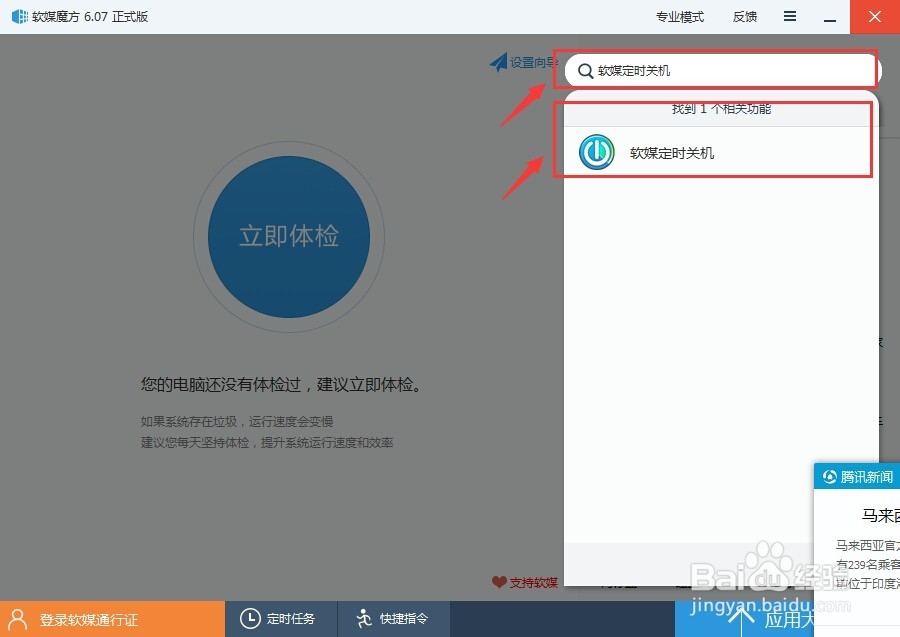This screenshot has width=900, height=637.
Task: Open the 反馈 feedback link
Action: click(x=744, y=17)
